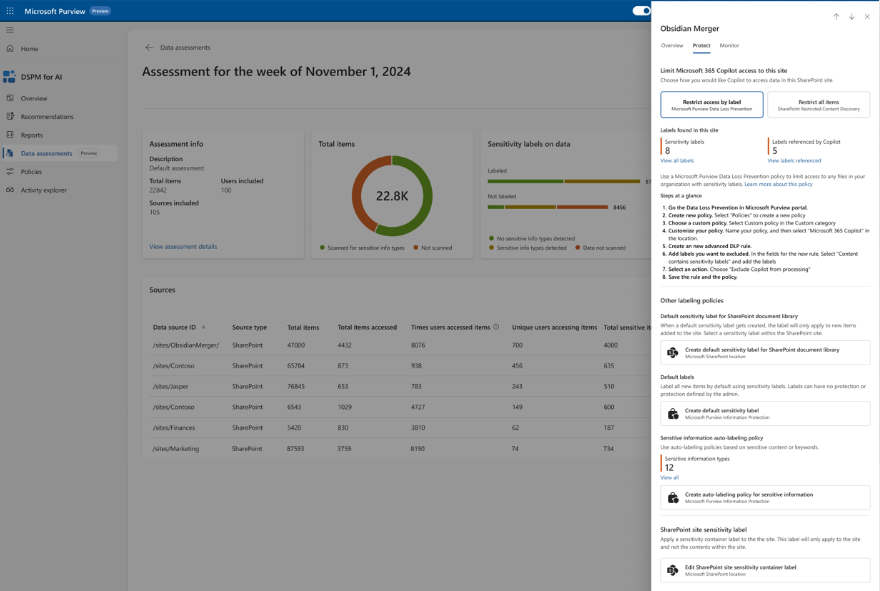
Task: Click the DSPM for AI icon
Action: (x=10, y=77)
